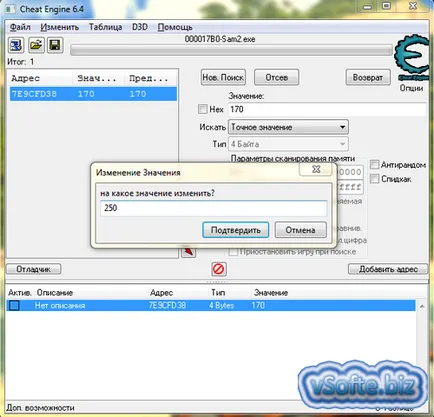Open the Изменить menu
This screenshot has height=417, width=434.
click(60, 27)
